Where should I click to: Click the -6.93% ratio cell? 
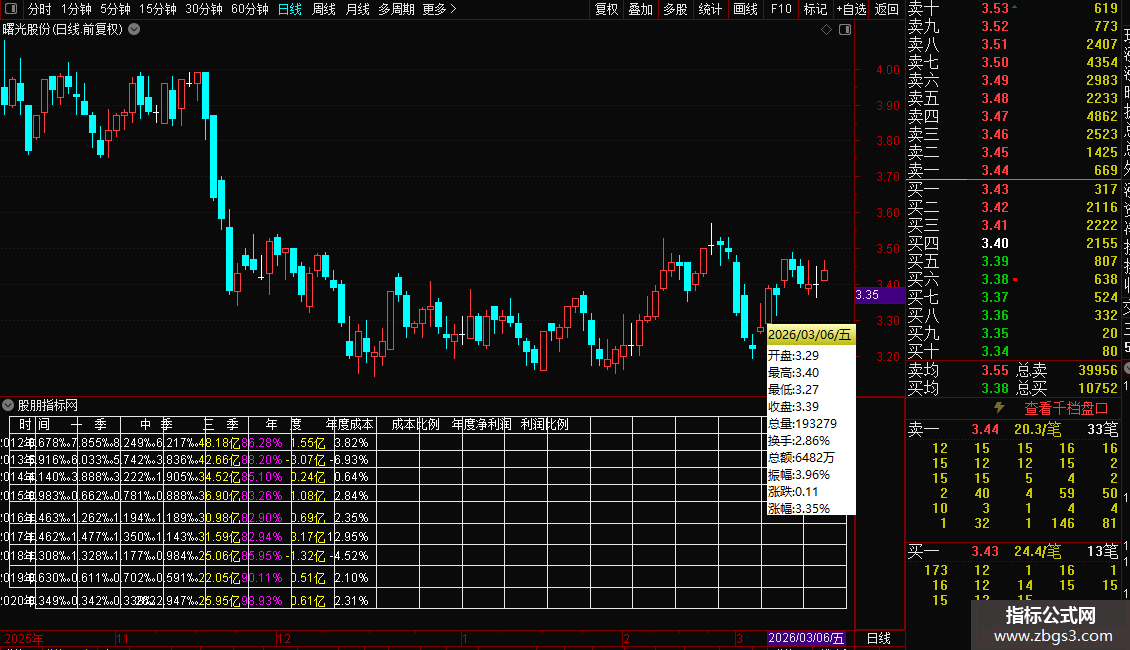pos(350,460)
